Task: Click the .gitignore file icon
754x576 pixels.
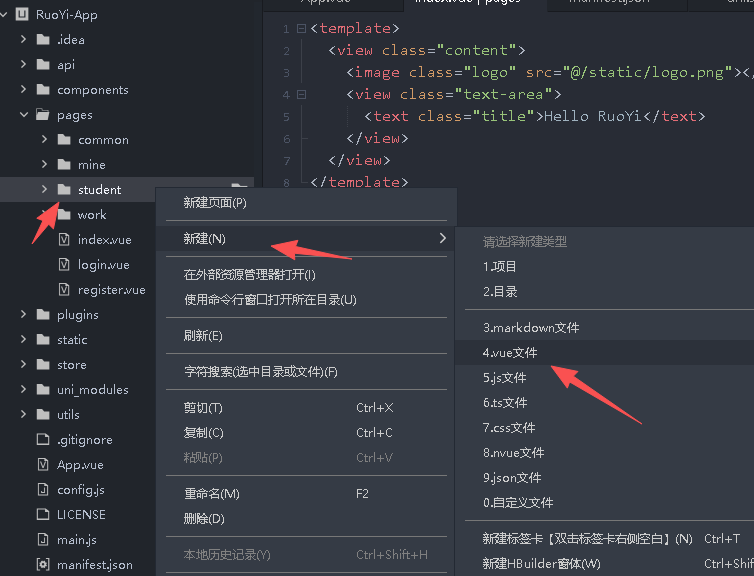Action: (x=42, y=440)
